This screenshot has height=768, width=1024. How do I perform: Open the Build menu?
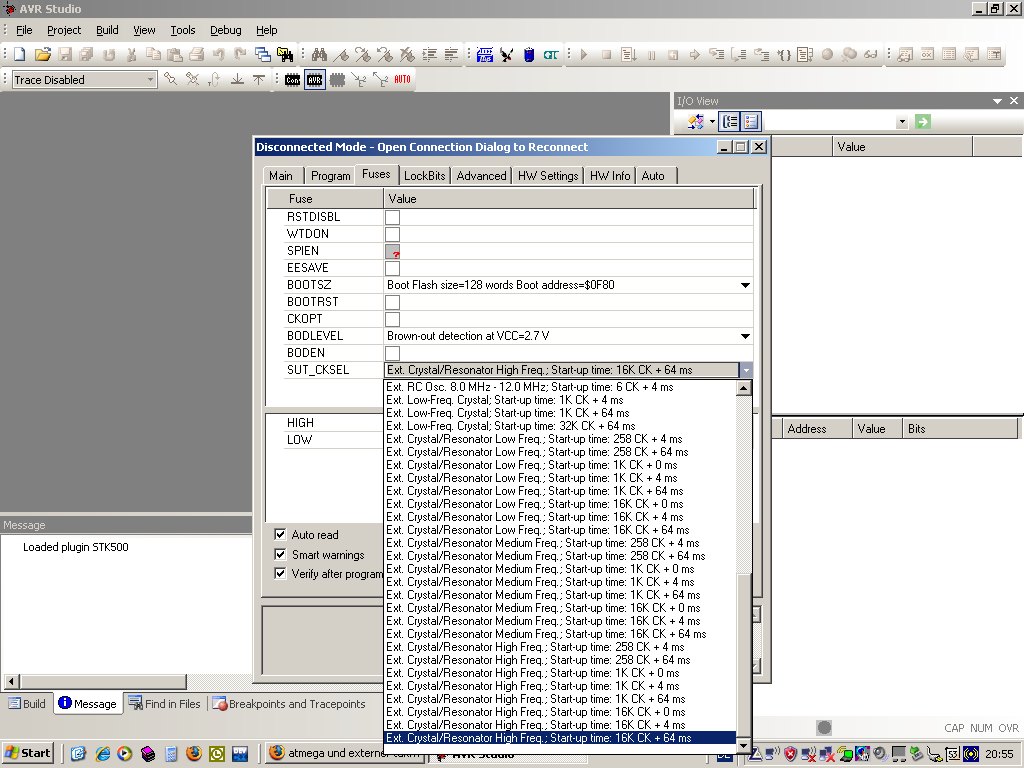tap(107, 30)
